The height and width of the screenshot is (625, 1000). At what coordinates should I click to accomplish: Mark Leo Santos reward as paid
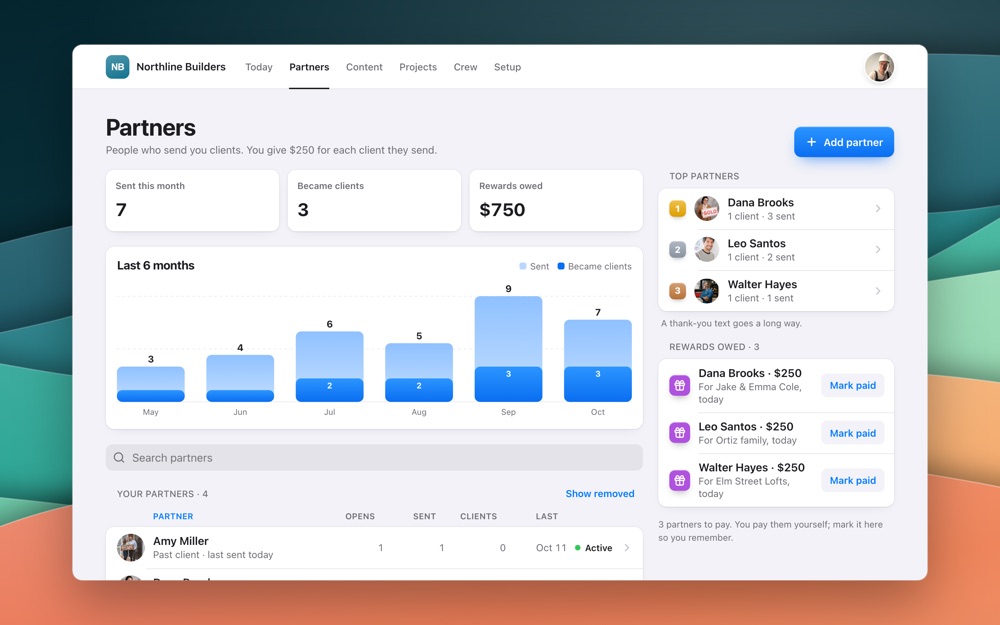point(853,433)
